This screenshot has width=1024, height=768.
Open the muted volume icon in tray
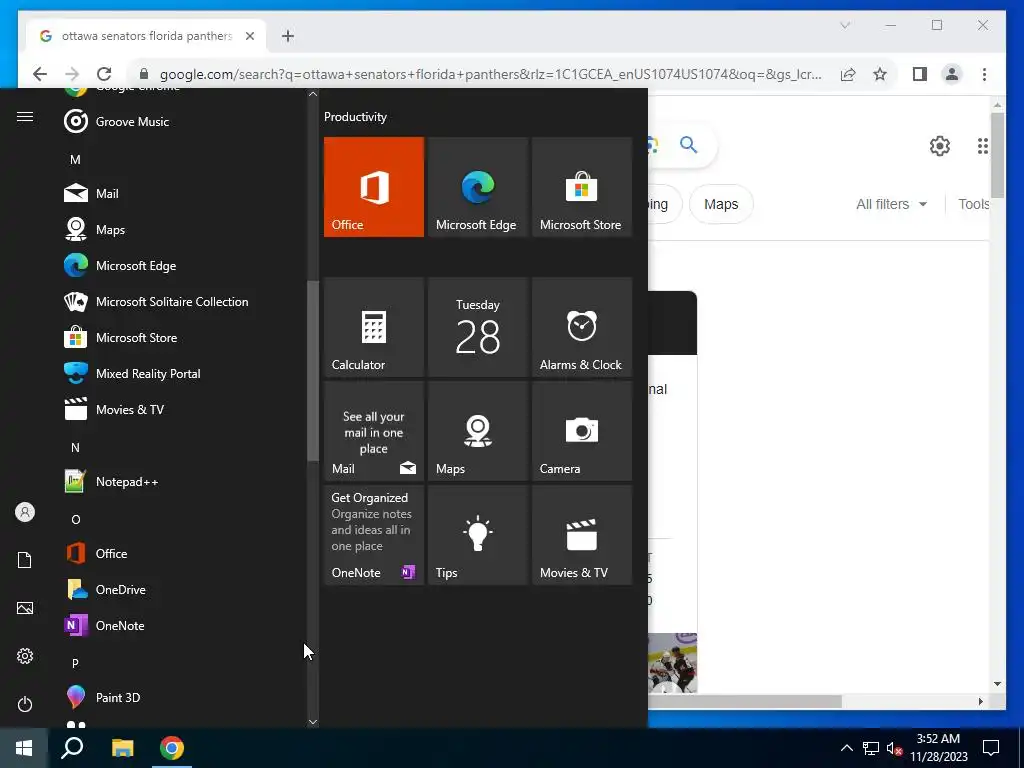pos(894,748)
